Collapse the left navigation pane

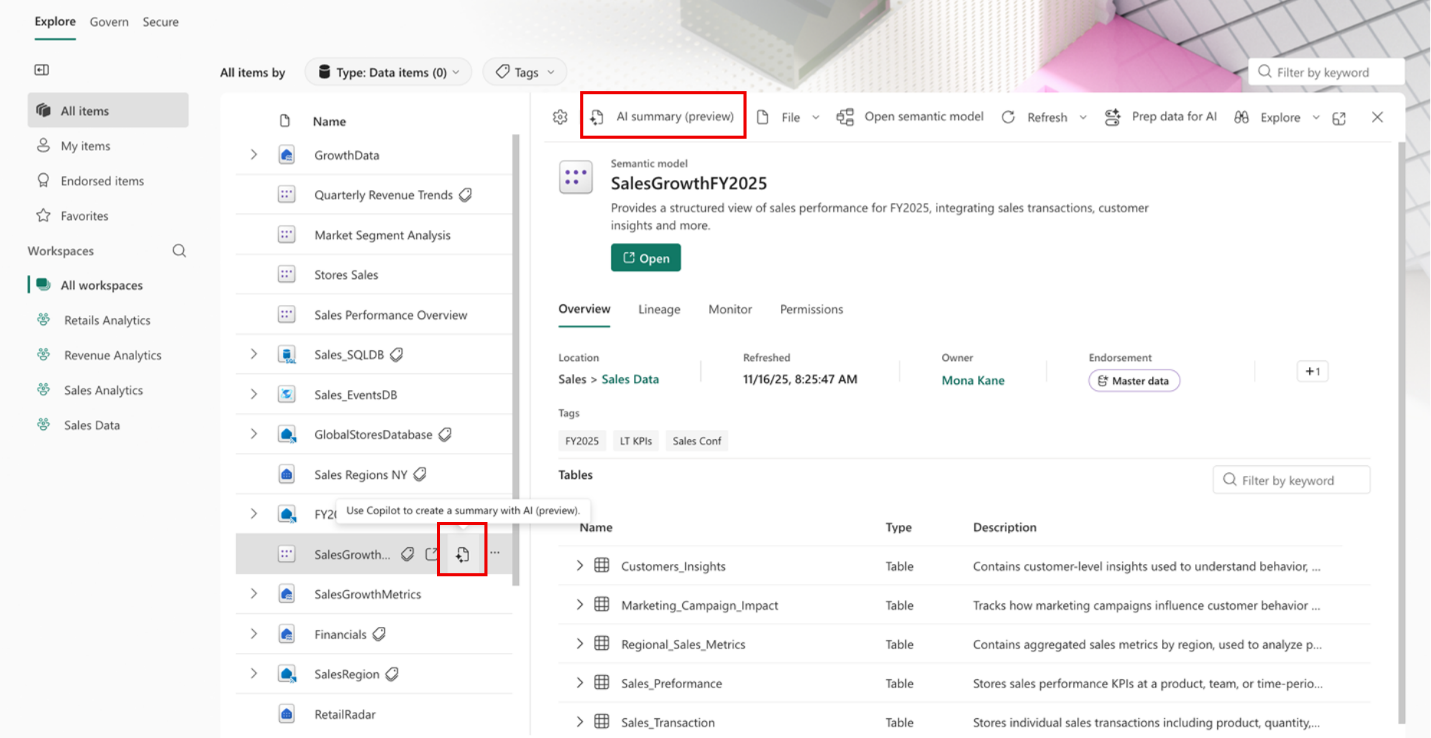(41, 70)
